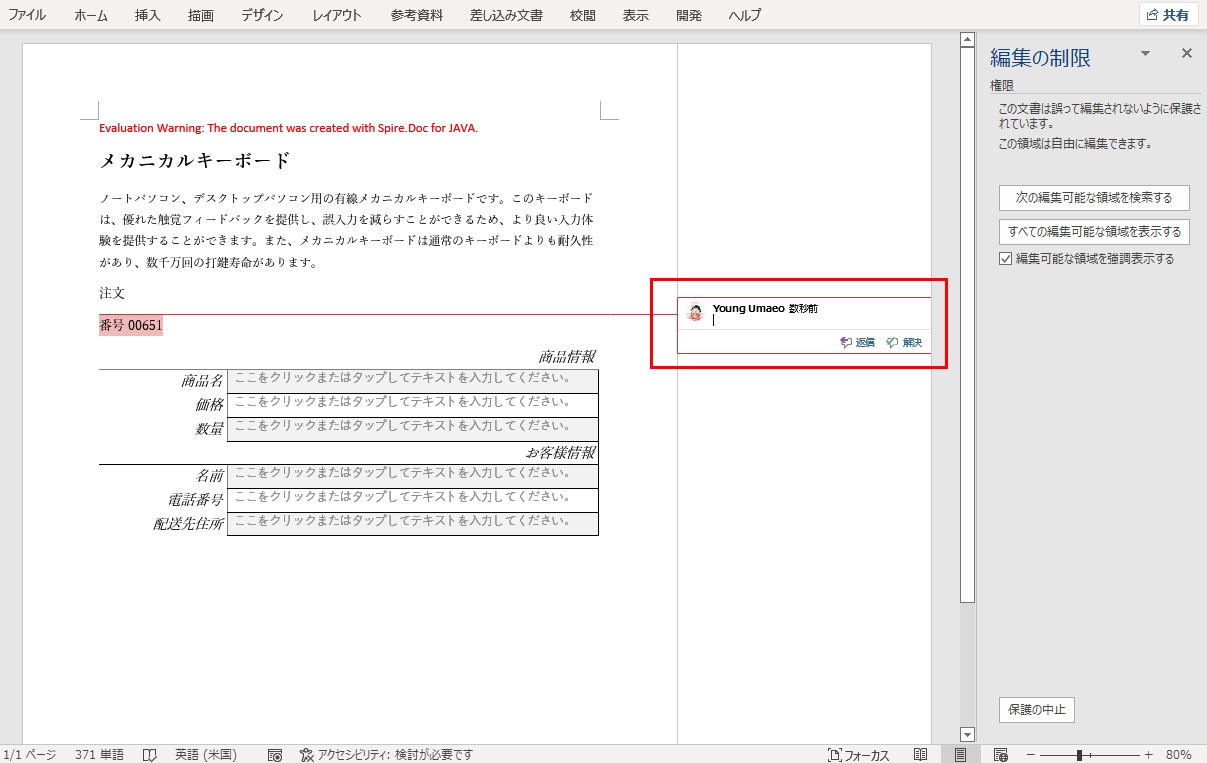Open the ファイル menu

27,15
